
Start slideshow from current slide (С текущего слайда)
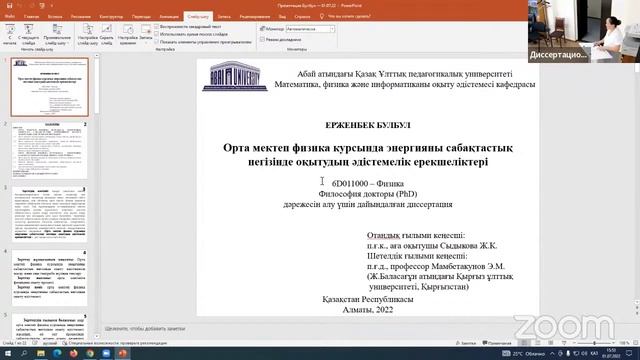point(29,35)
